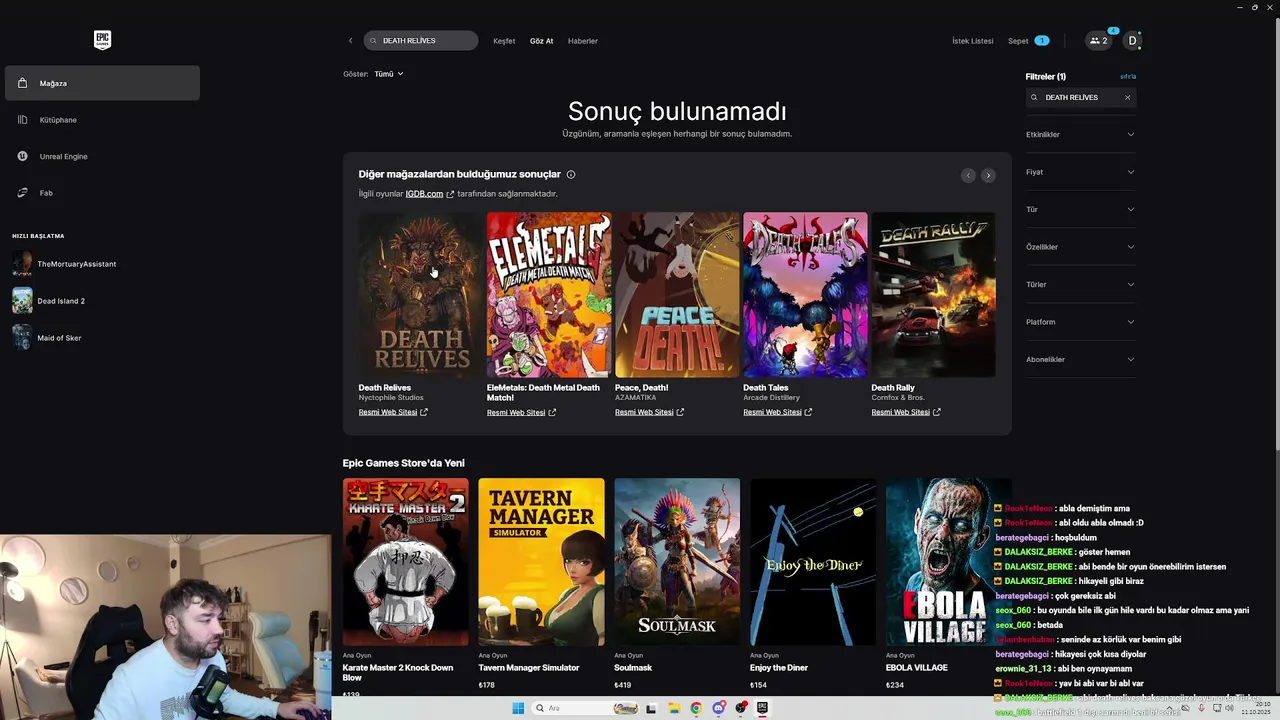Expand the Tür filter

(1080, 209)
